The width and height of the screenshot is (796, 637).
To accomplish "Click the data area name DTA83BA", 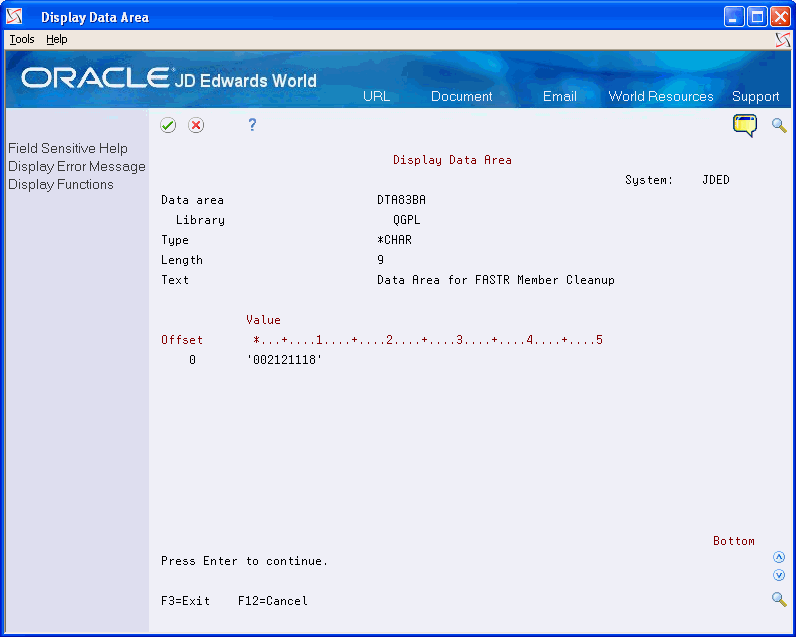I will (x=401, y=199).
